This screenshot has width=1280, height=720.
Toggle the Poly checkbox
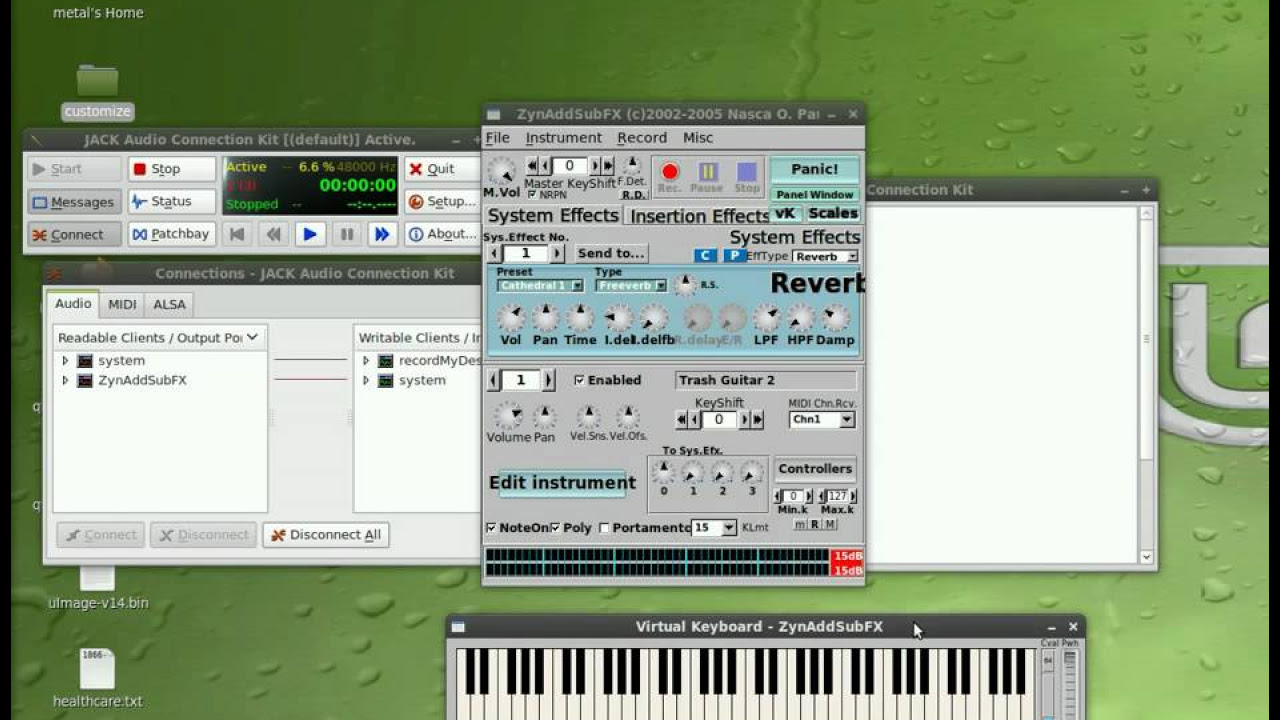click(x=555, y=527)
